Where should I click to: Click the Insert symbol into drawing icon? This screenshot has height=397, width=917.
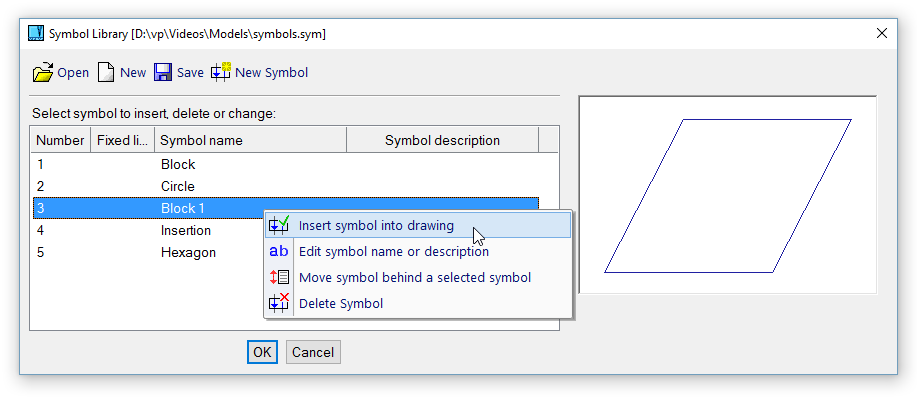279,225
